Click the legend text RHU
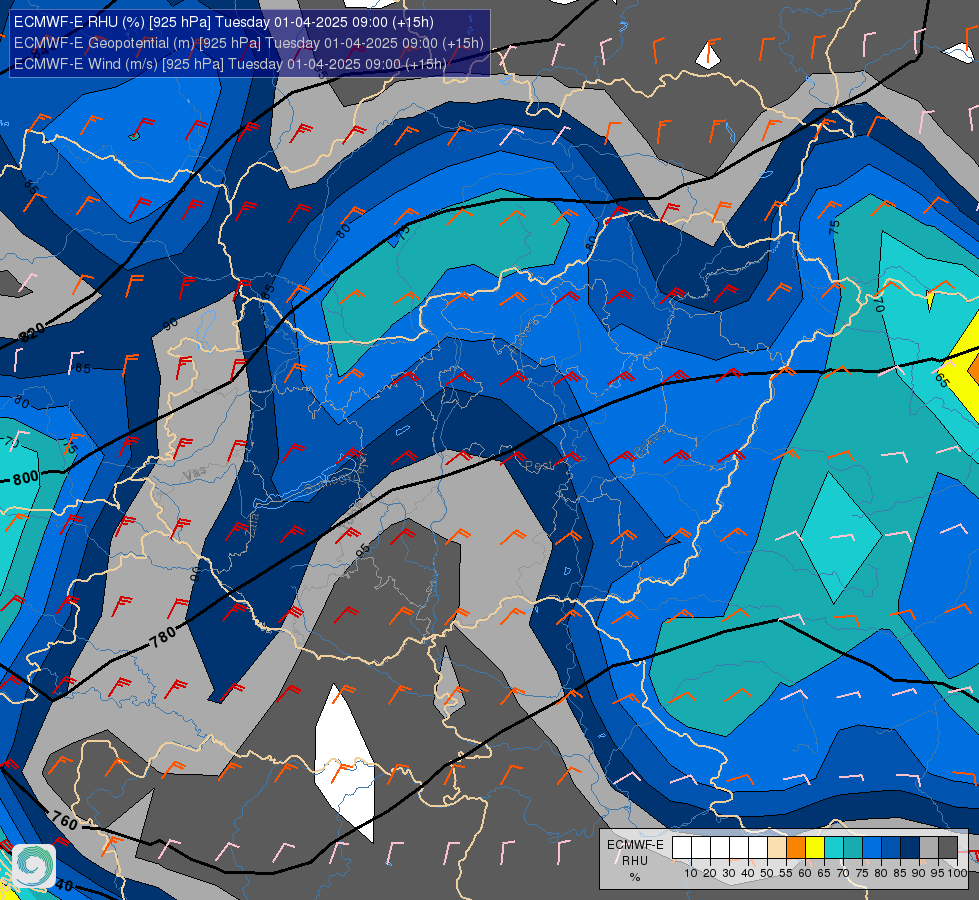 pos(635,861)
